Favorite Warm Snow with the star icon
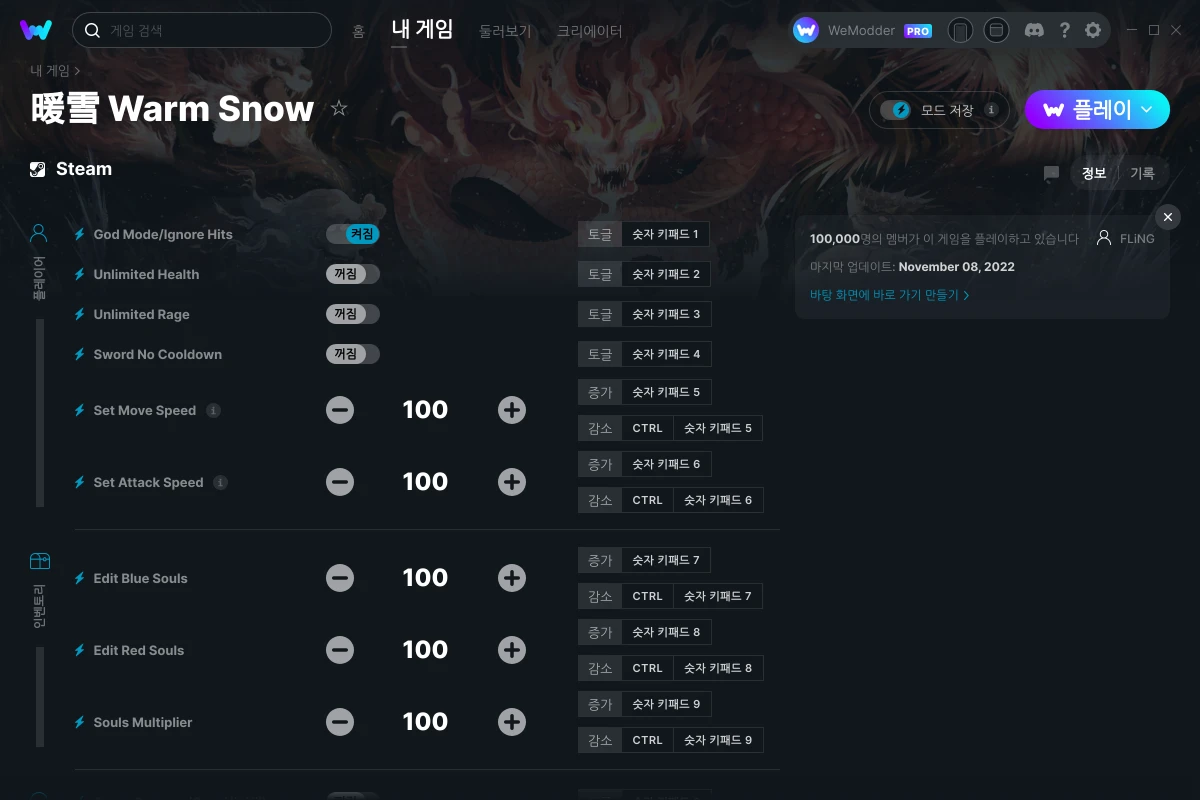The height and width of the screenshot is (800, 1200). [x=339, y=108]
